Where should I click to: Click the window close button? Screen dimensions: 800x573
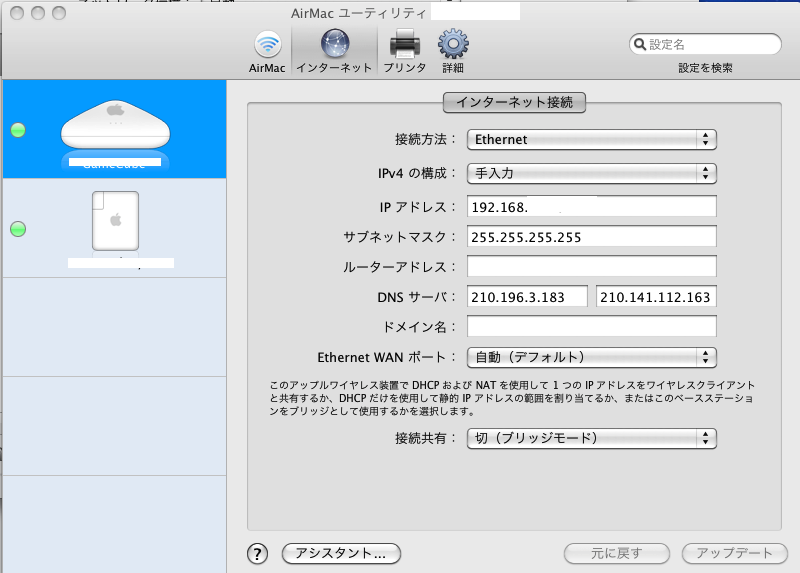(17, 13)
